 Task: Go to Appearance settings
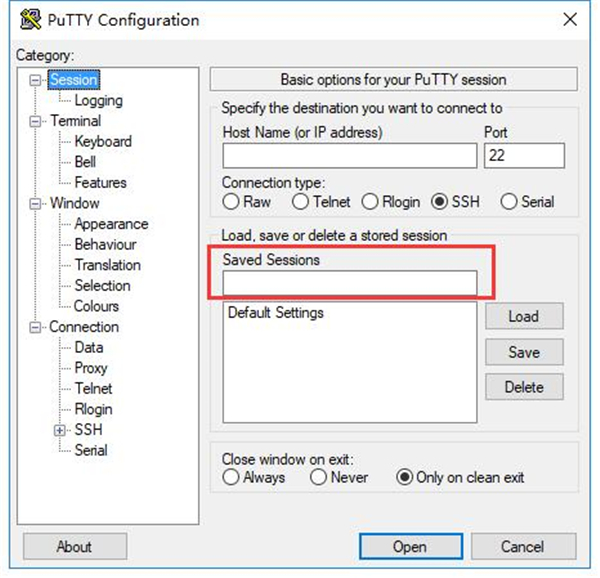111,224
